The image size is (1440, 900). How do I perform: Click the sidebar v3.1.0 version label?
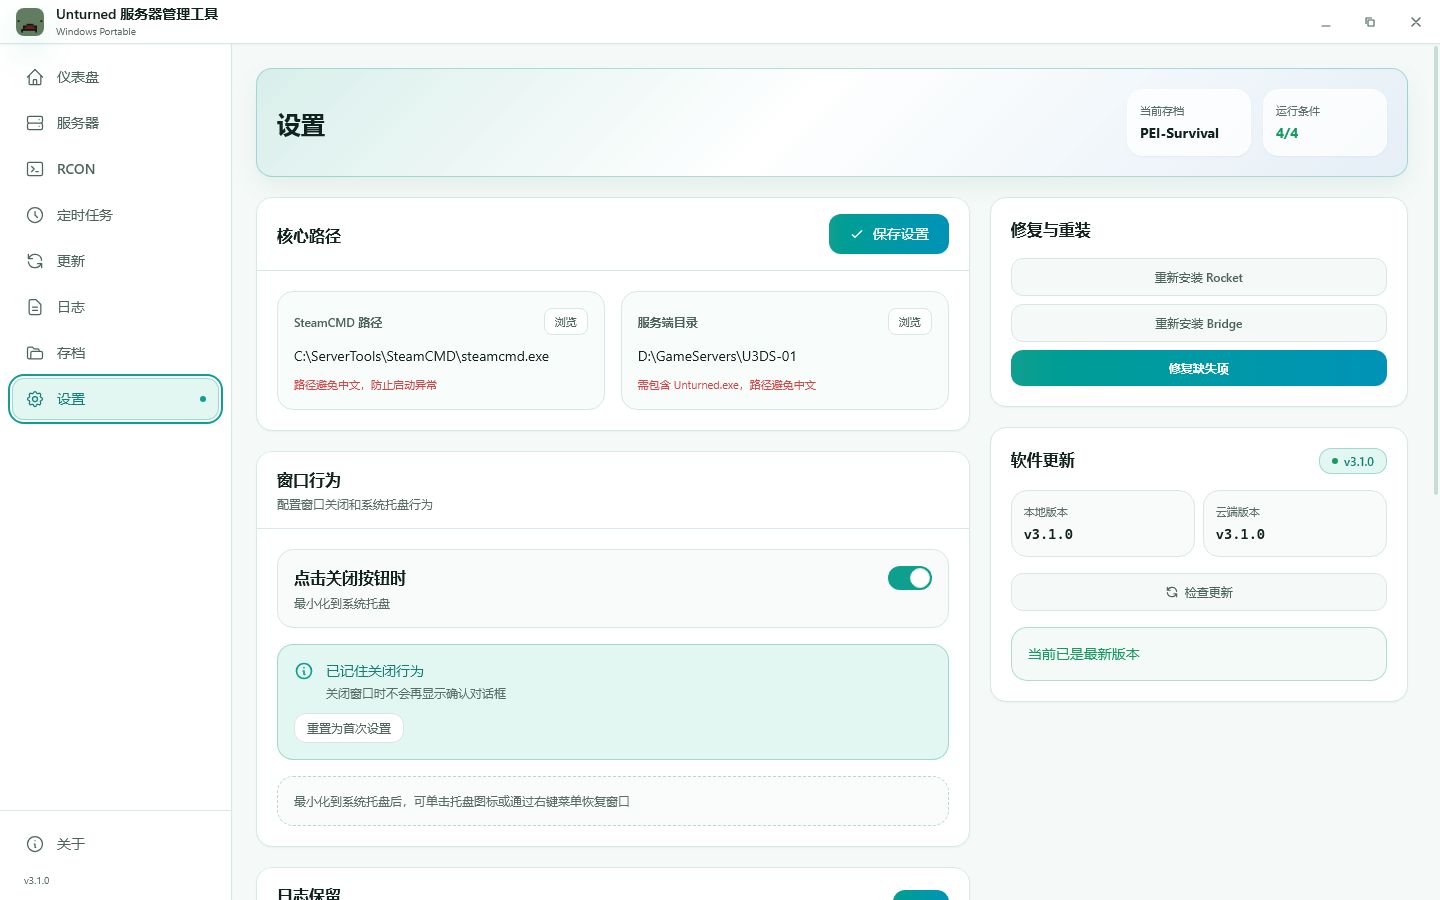pos(37,881)
